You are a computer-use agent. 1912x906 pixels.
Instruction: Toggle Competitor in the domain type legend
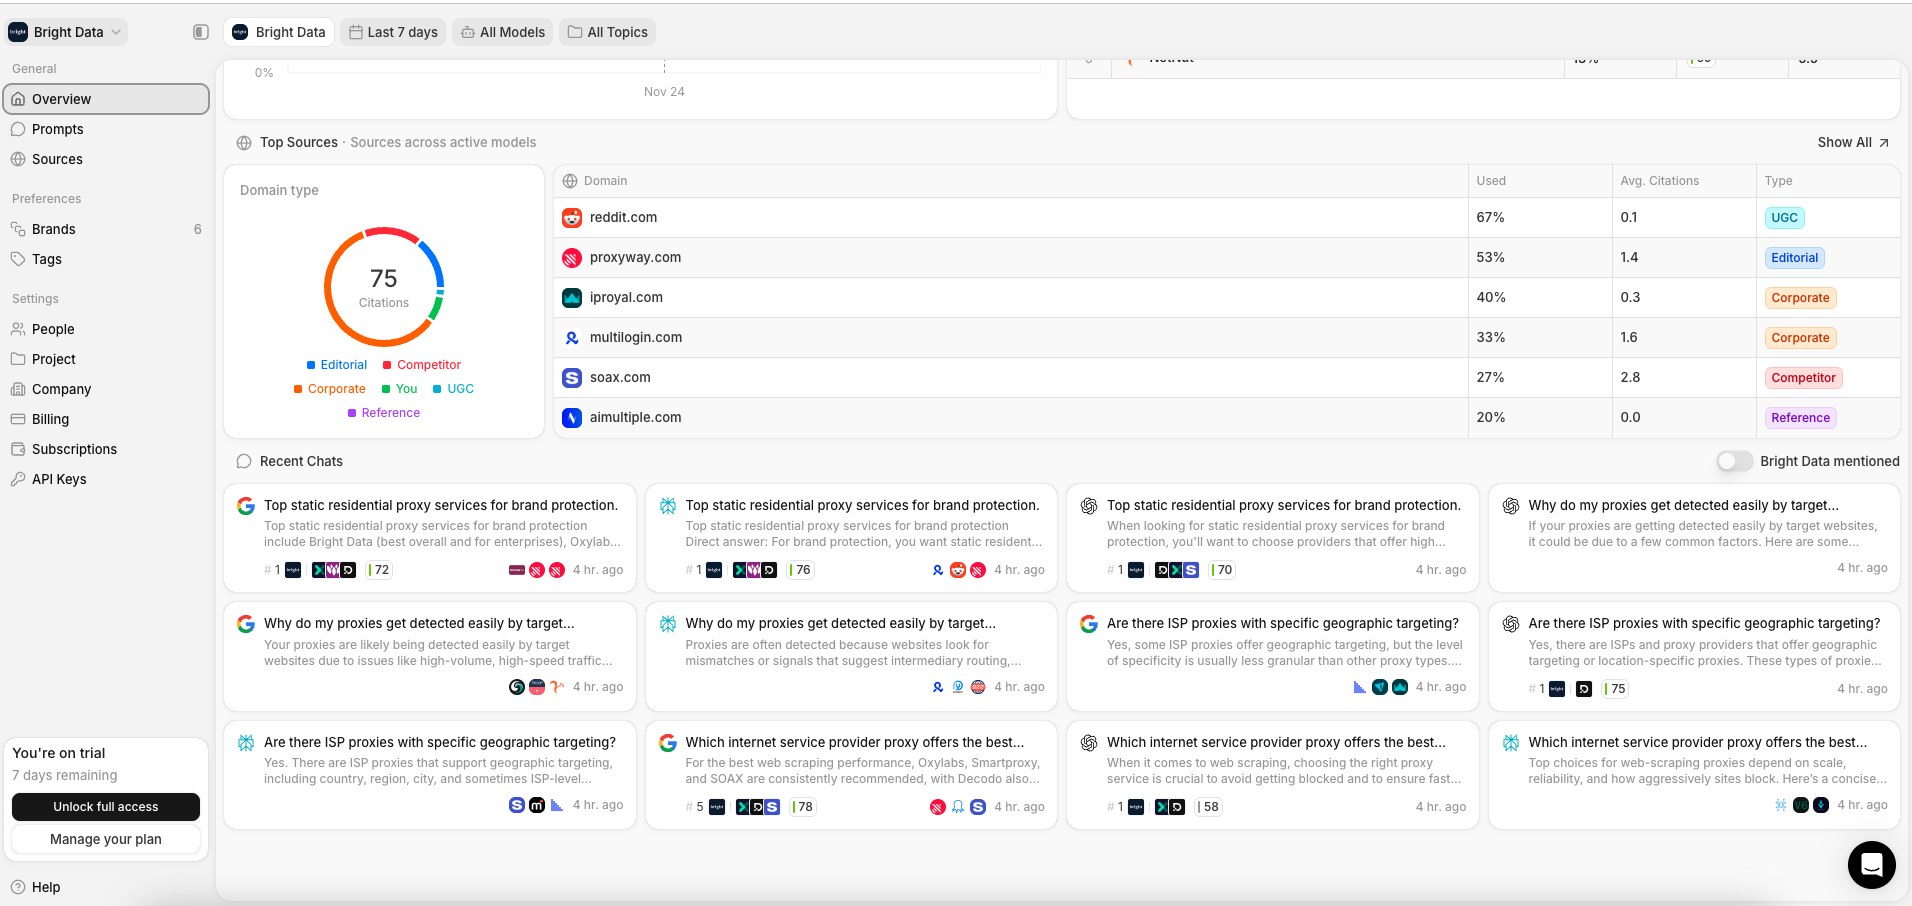422,365
